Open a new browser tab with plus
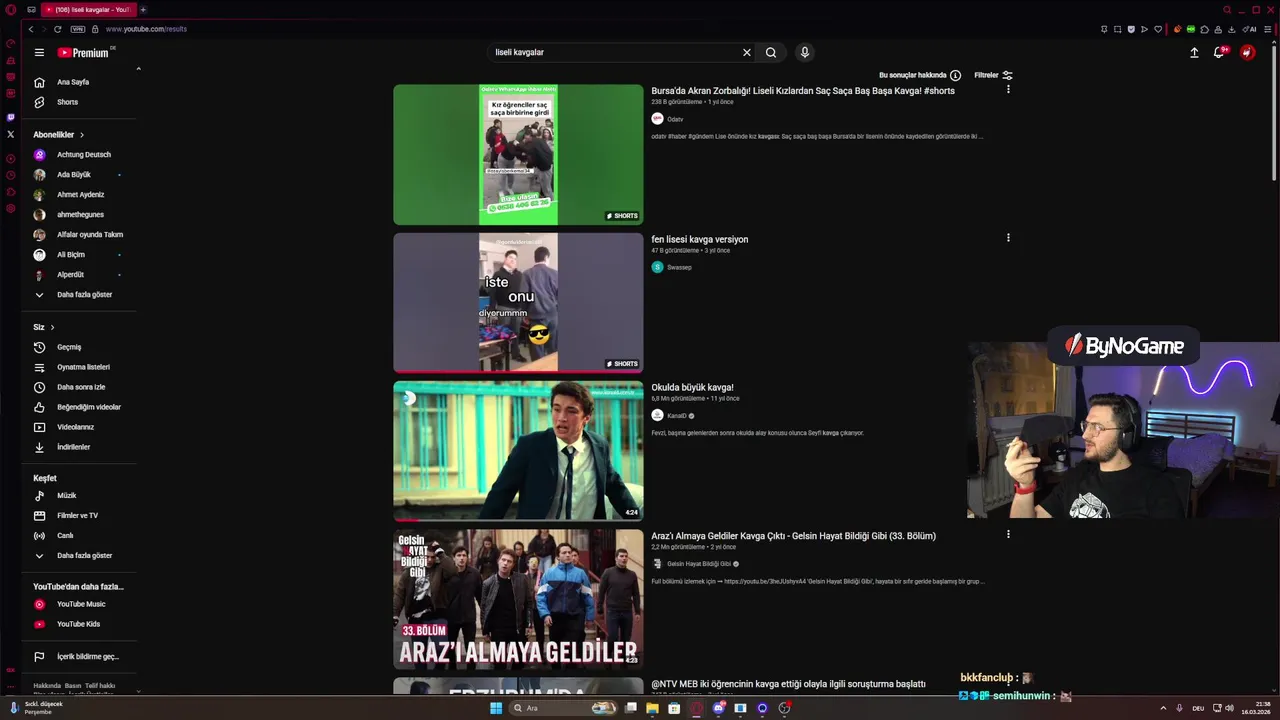Screen dimensions: 1280x720 [143, 9]
